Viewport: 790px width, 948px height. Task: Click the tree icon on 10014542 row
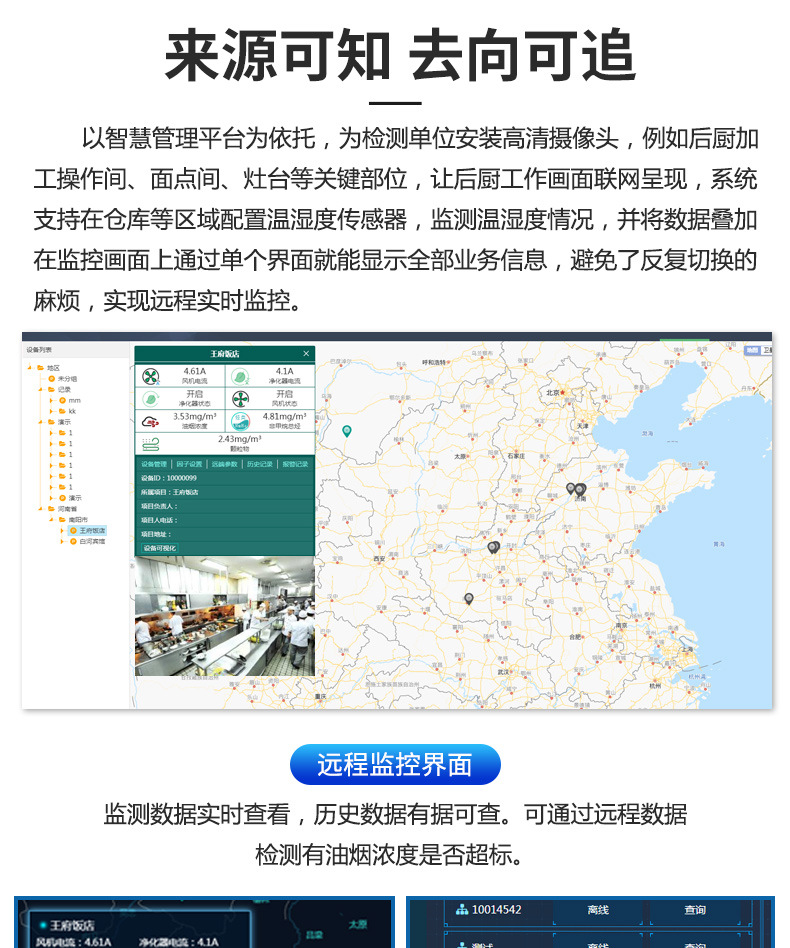(462, 909)
